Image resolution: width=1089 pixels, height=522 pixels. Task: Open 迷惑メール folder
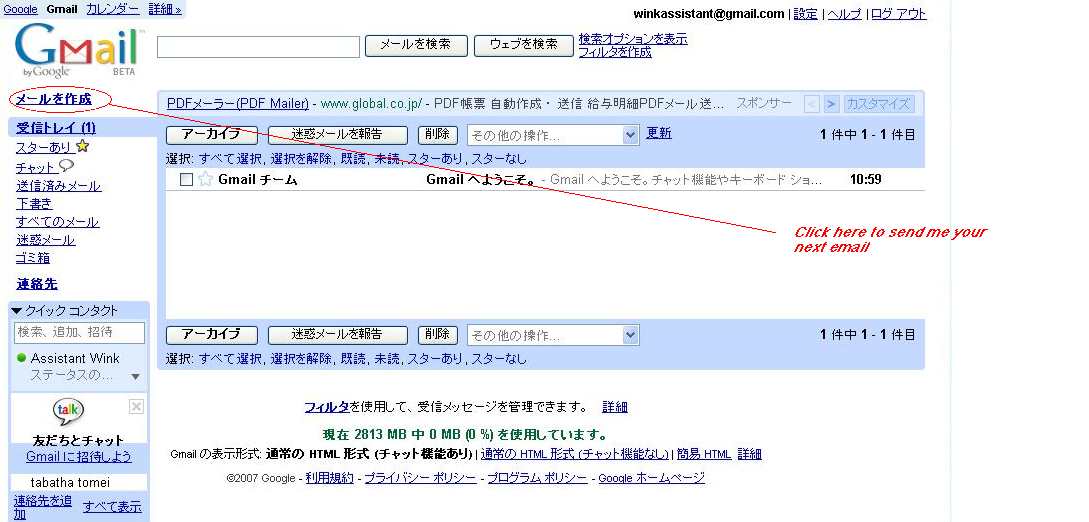tap(46, 240)
